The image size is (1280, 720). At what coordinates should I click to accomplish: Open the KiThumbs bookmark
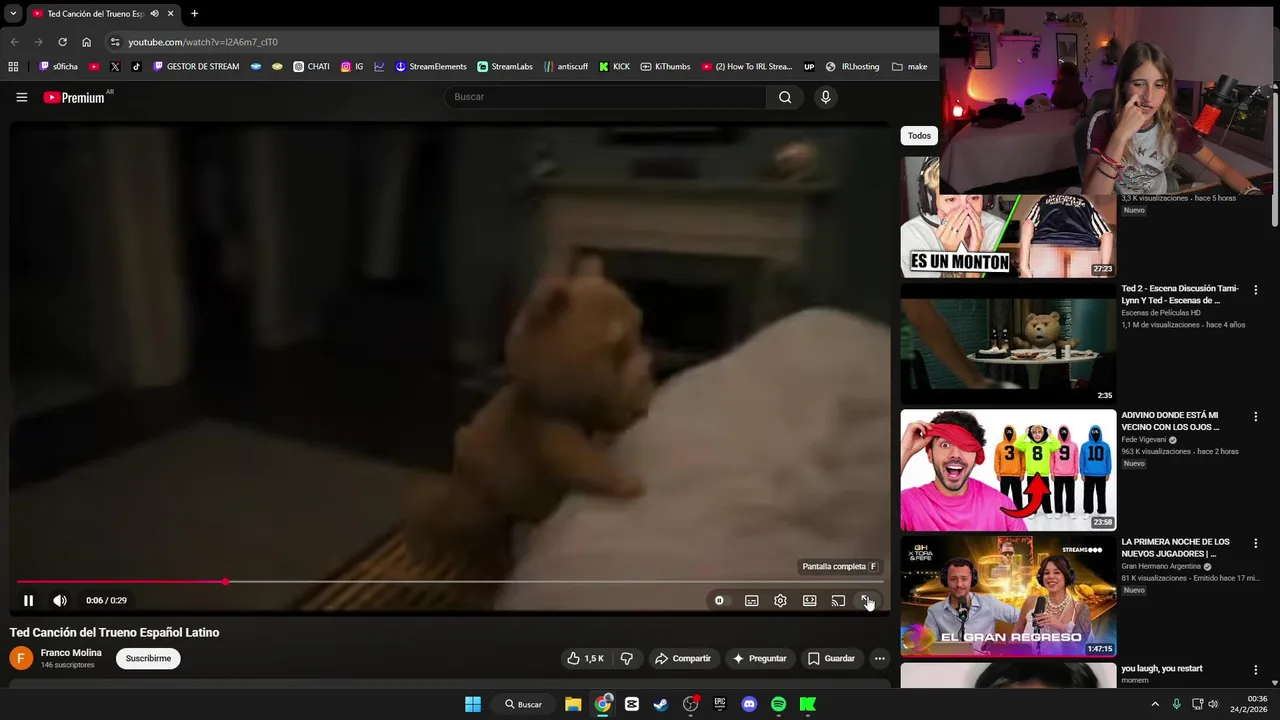pyautogui.click(x=665, y=67)
